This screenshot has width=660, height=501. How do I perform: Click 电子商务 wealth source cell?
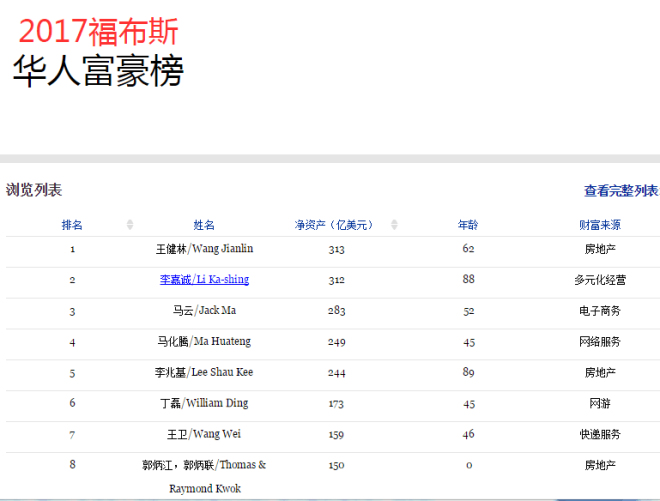(x=600, y=311)
